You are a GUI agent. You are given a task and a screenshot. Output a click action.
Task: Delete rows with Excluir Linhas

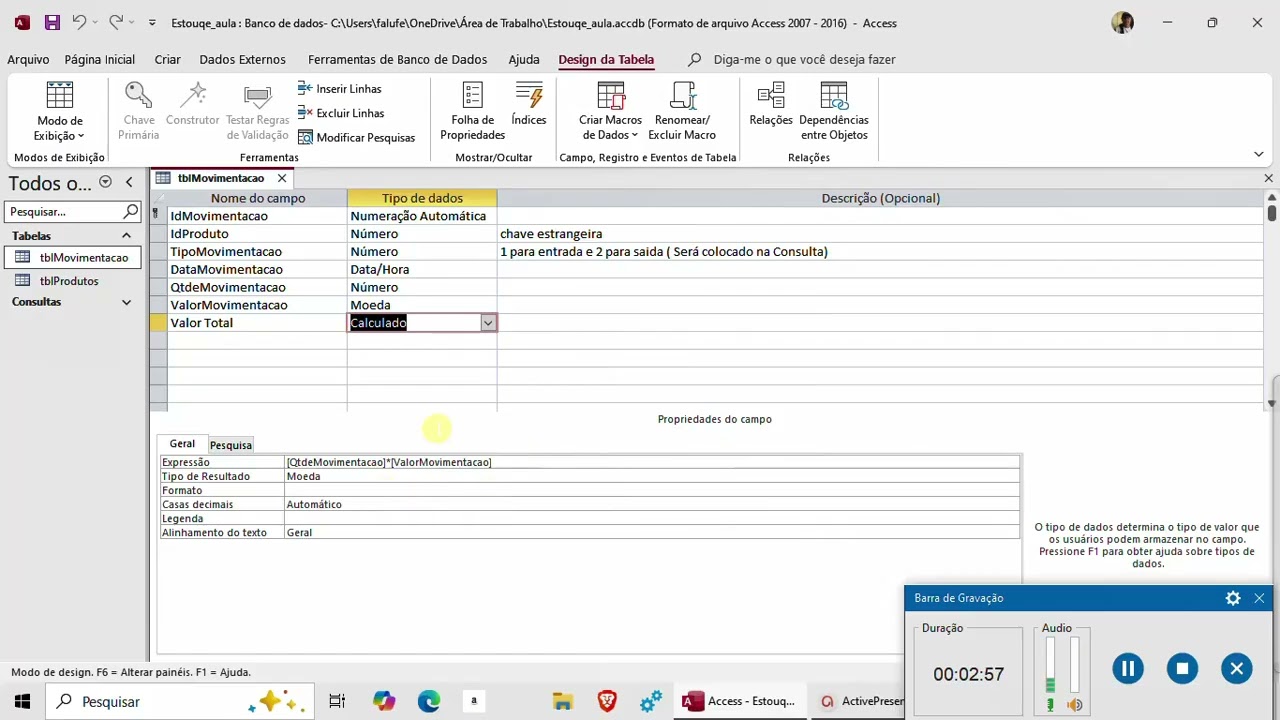(340, 113)
